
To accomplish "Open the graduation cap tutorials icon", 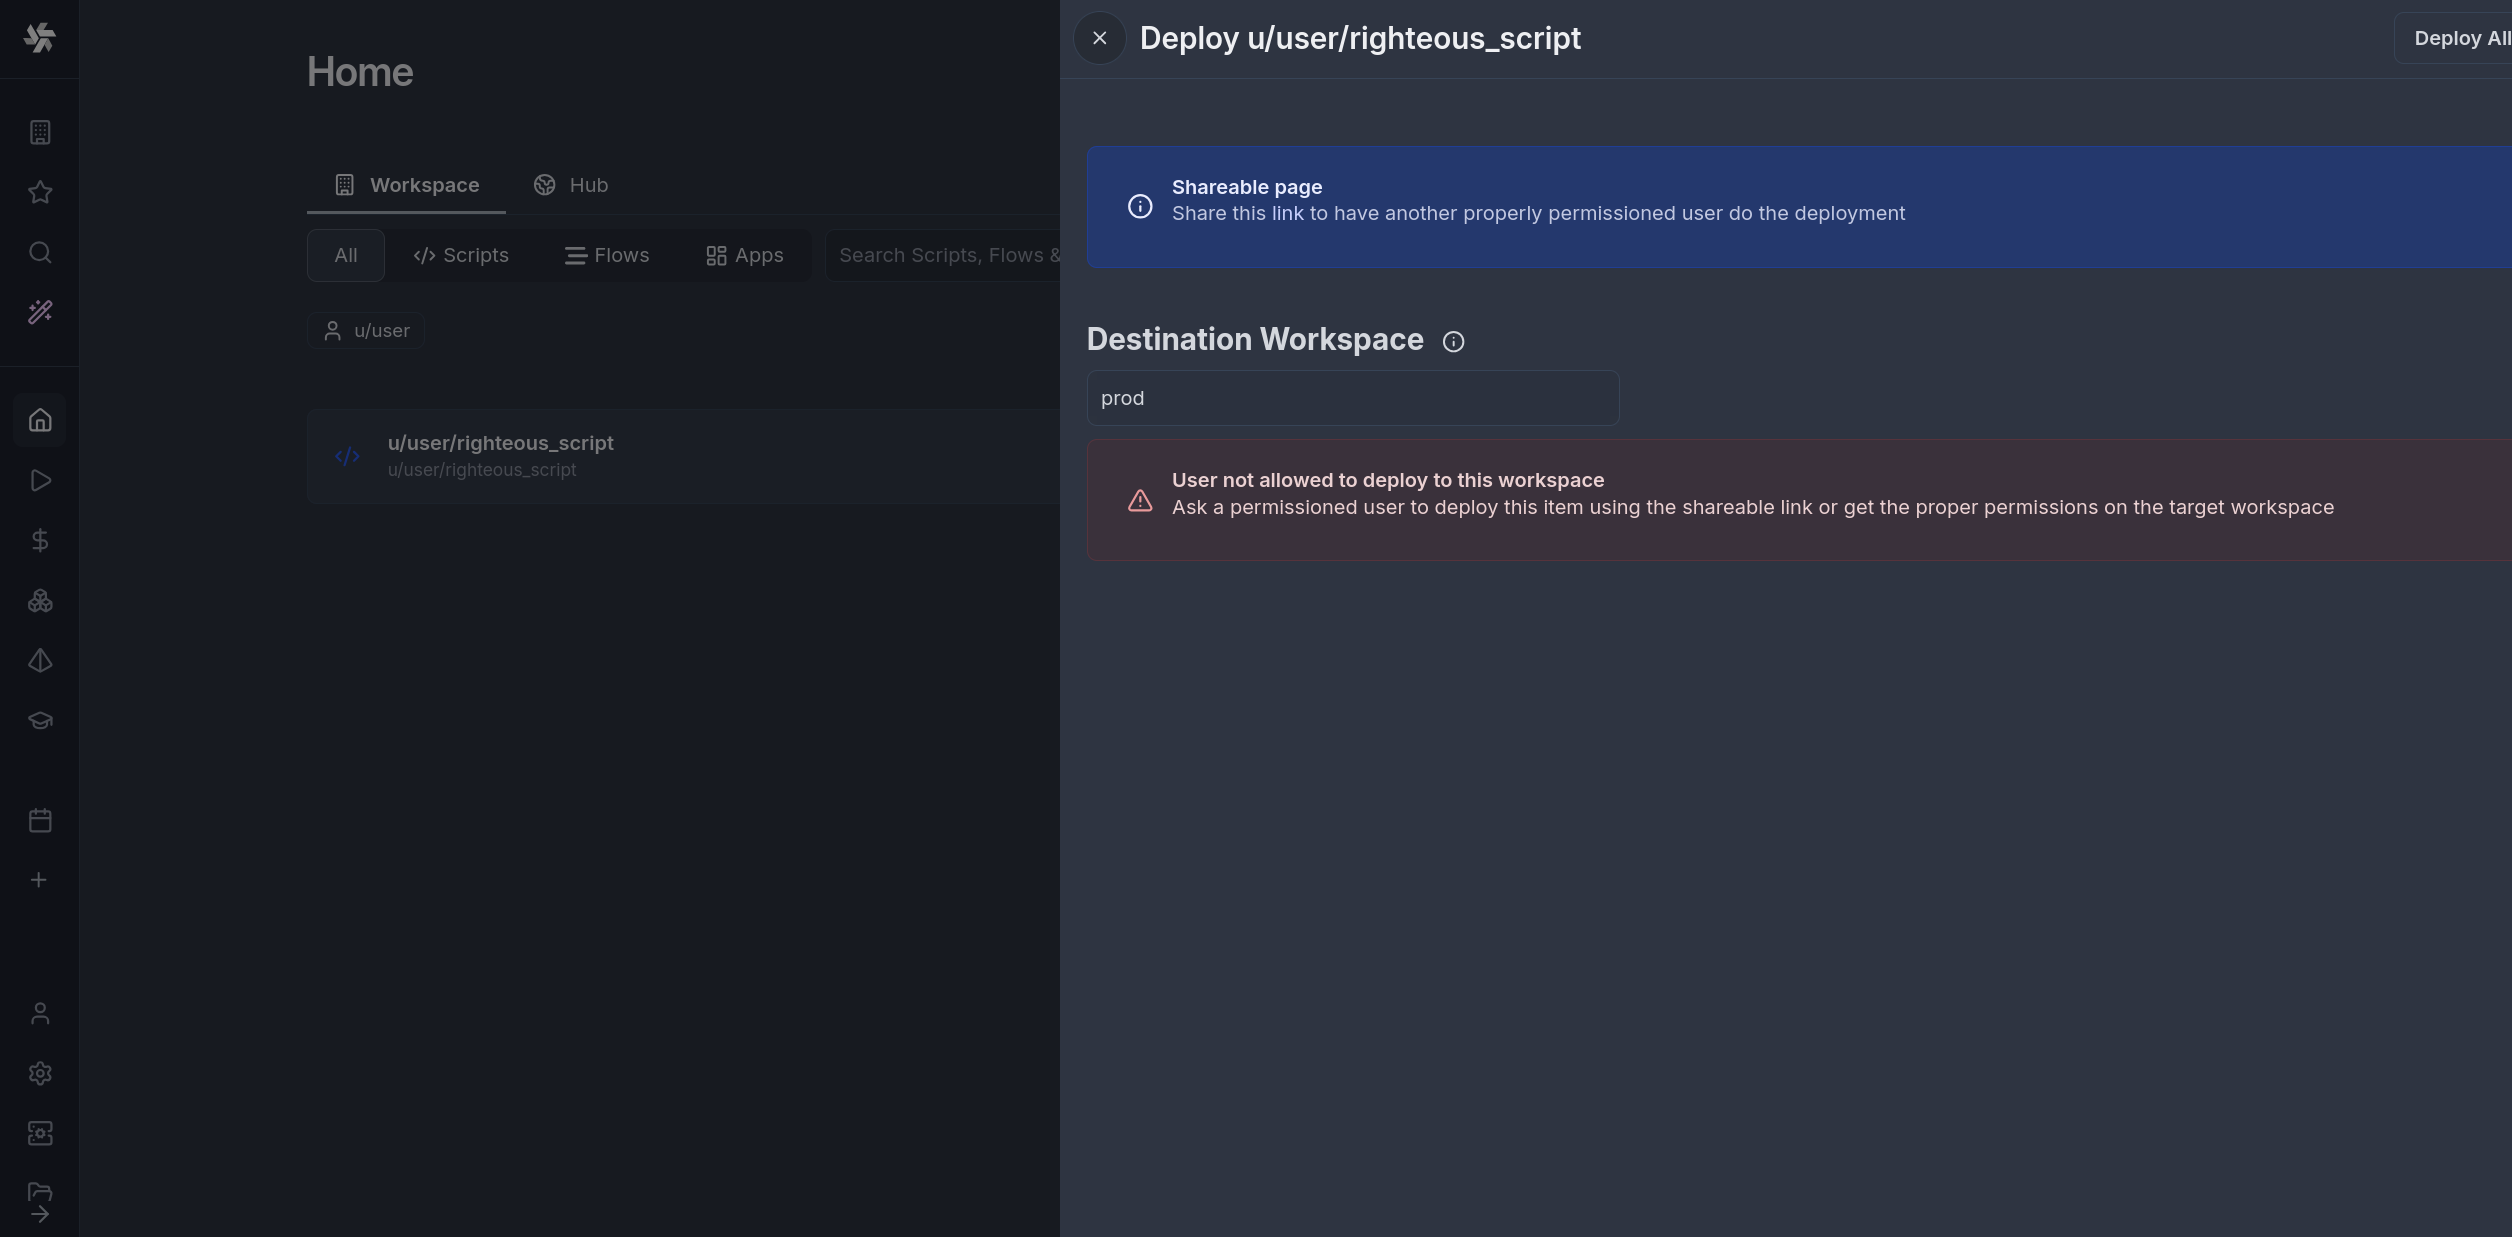I will (x=40, y=721).
